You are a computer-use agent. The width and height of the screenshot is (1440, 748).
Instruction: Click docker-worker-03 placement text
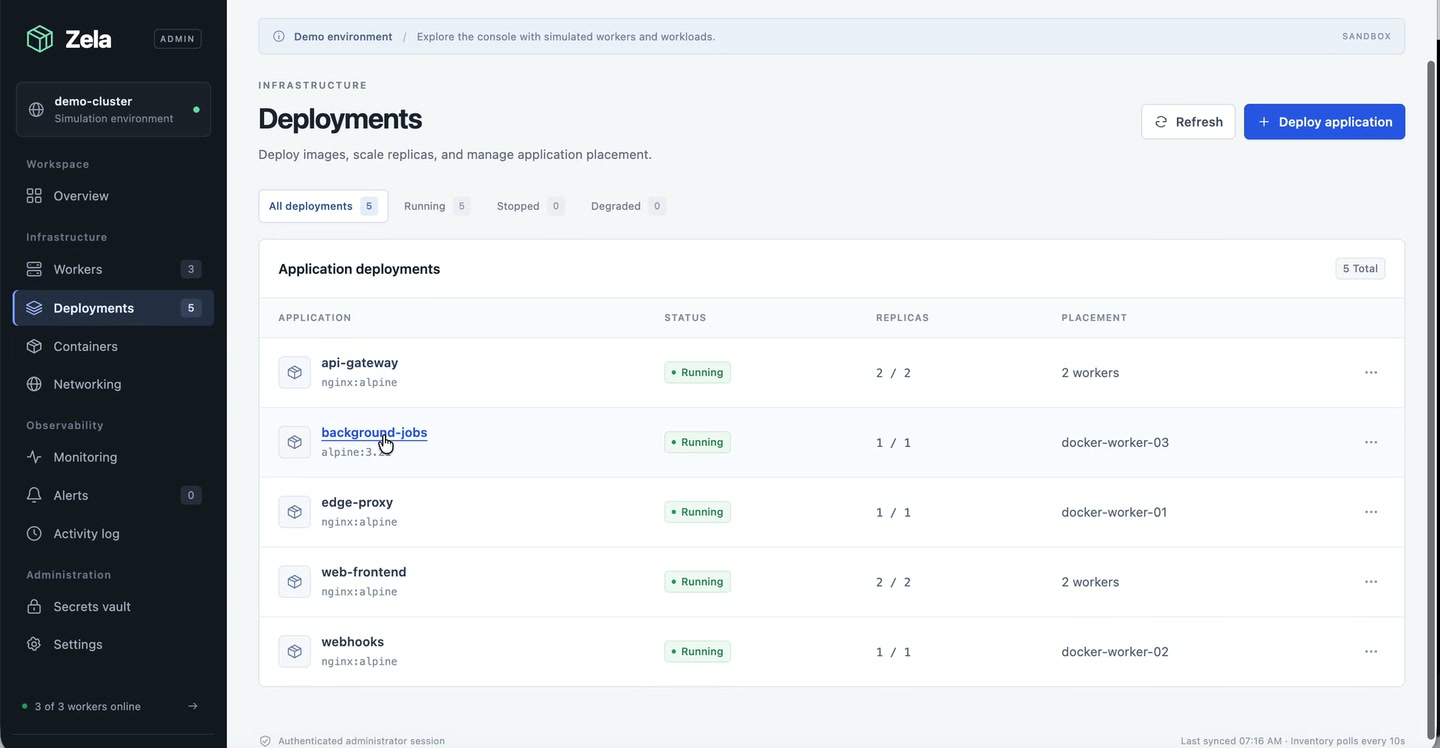click(1115, 442)
